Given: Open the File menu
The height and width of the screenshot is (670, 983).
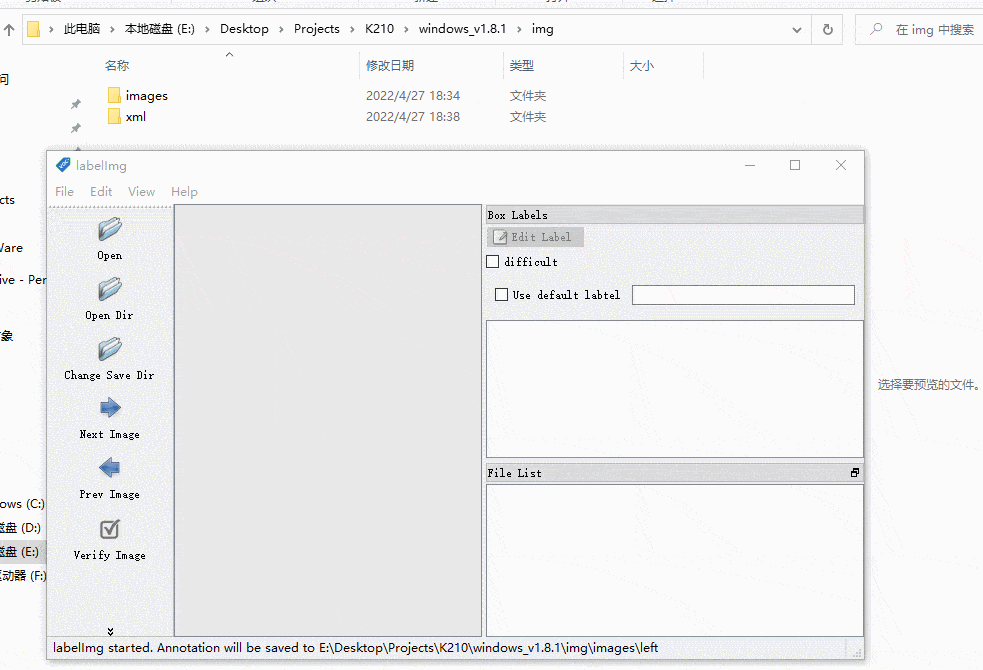Looking at the screenshot, I should tap(64, 192).
